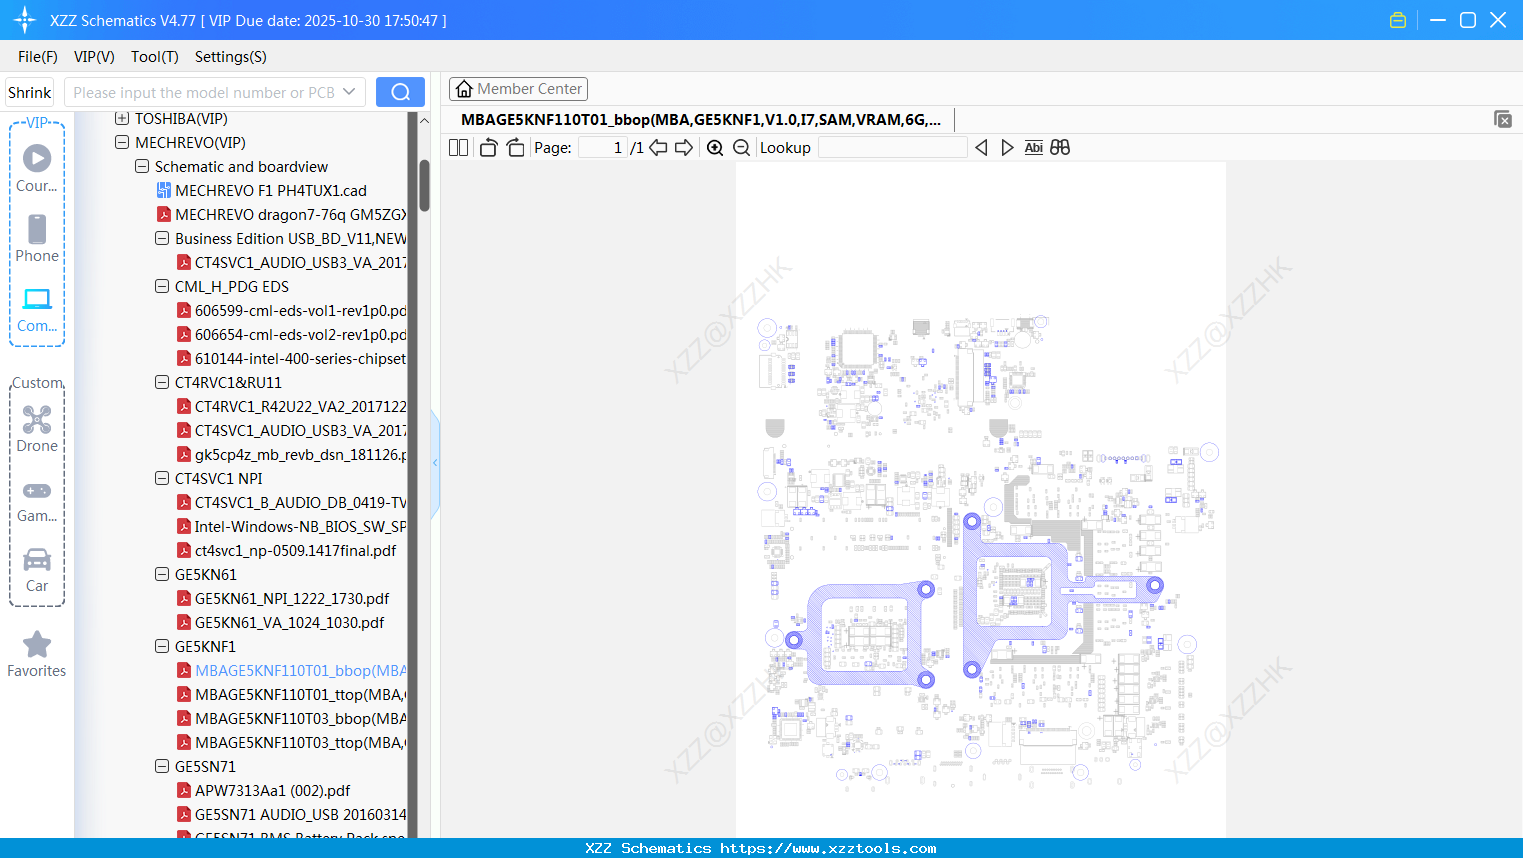The width and height of the screenshot is (1523, 858).
Task: Open the VIP(V) menu
Action: click(x=94, y=57)
